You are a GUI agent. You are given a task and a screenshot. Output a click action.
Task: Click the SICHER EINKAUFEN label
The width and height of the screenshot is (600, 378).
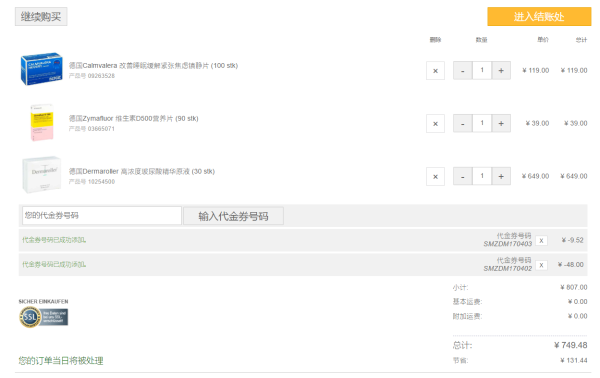(43, 301)
